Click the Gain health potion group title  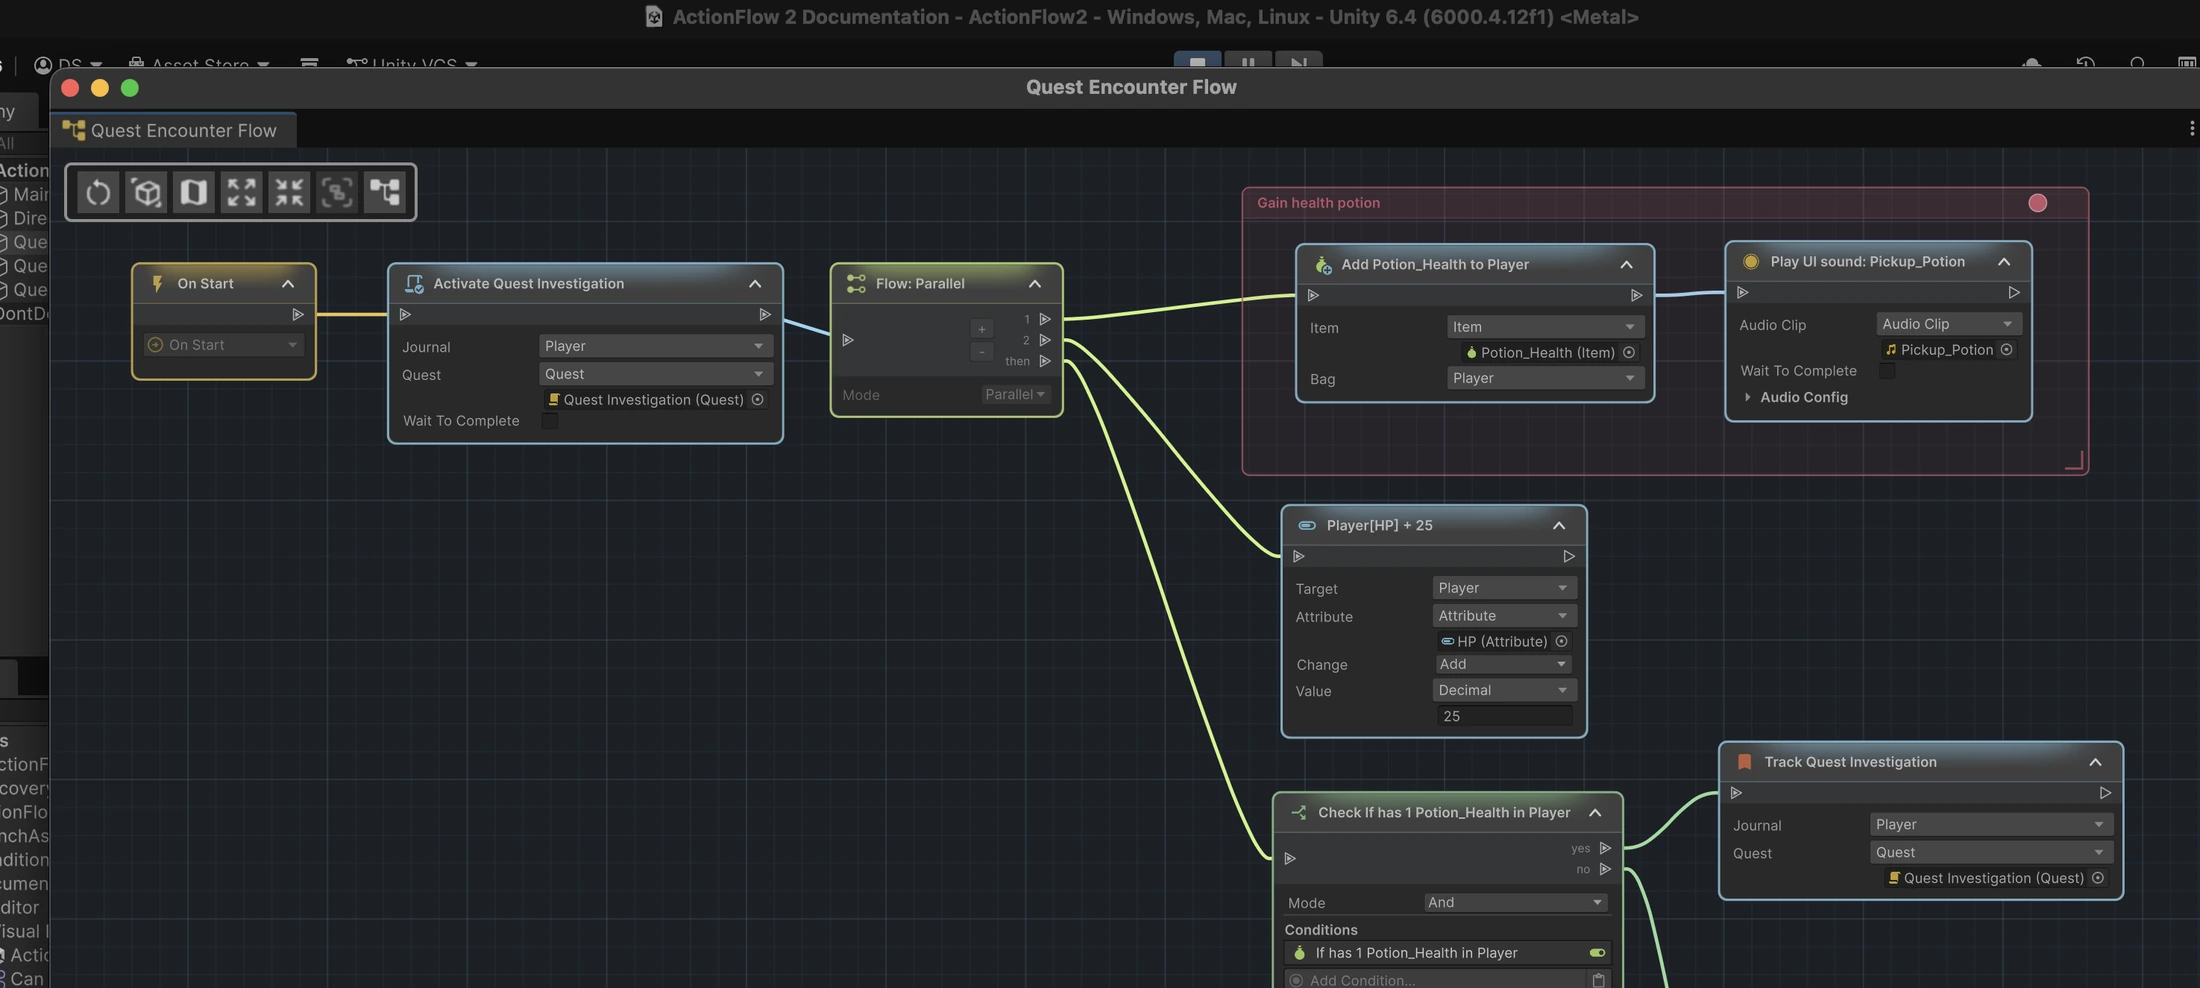pyautogui.click(x=1318, y=203)
